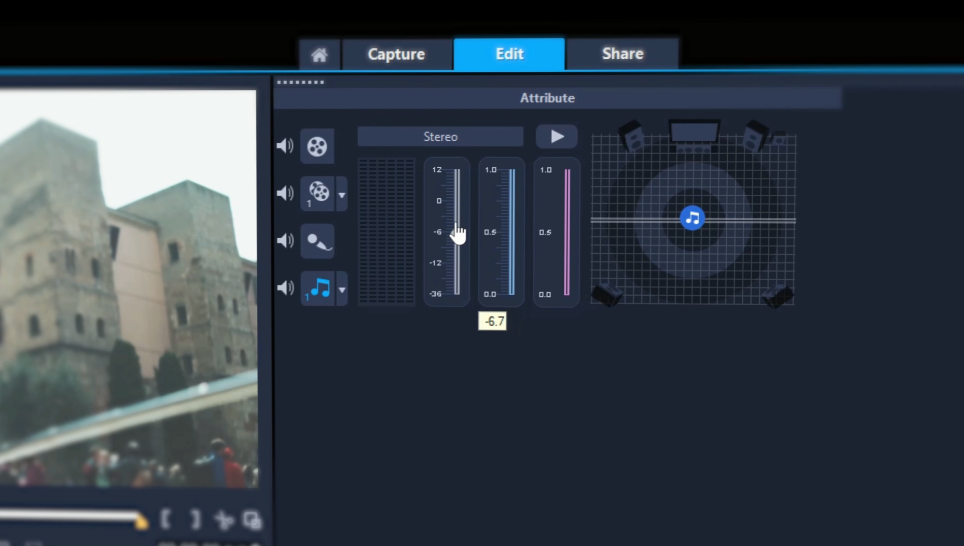Go to the Share tab
This screenshot has width=964, height=546.
click(x=622, y=54)
